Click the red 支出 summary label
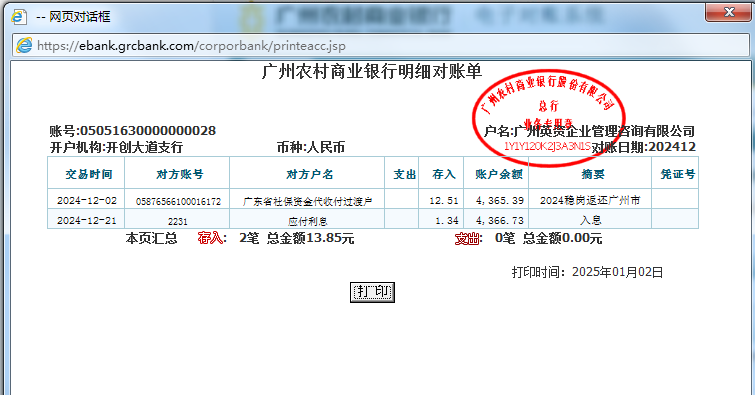The width and height of the screenshot is (755, 395). click(467, 238)
